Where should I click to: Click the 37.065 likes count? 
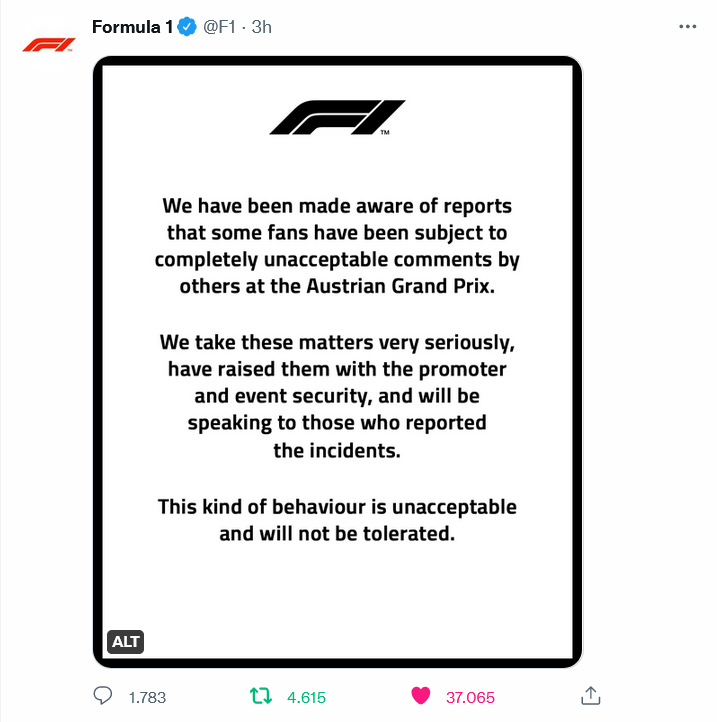[469, 697]
